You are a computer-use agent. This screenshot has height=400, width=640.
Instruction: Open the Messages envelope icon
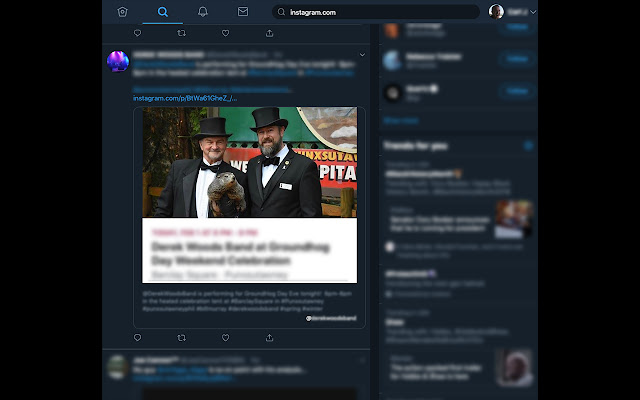[x=243, y=12]
